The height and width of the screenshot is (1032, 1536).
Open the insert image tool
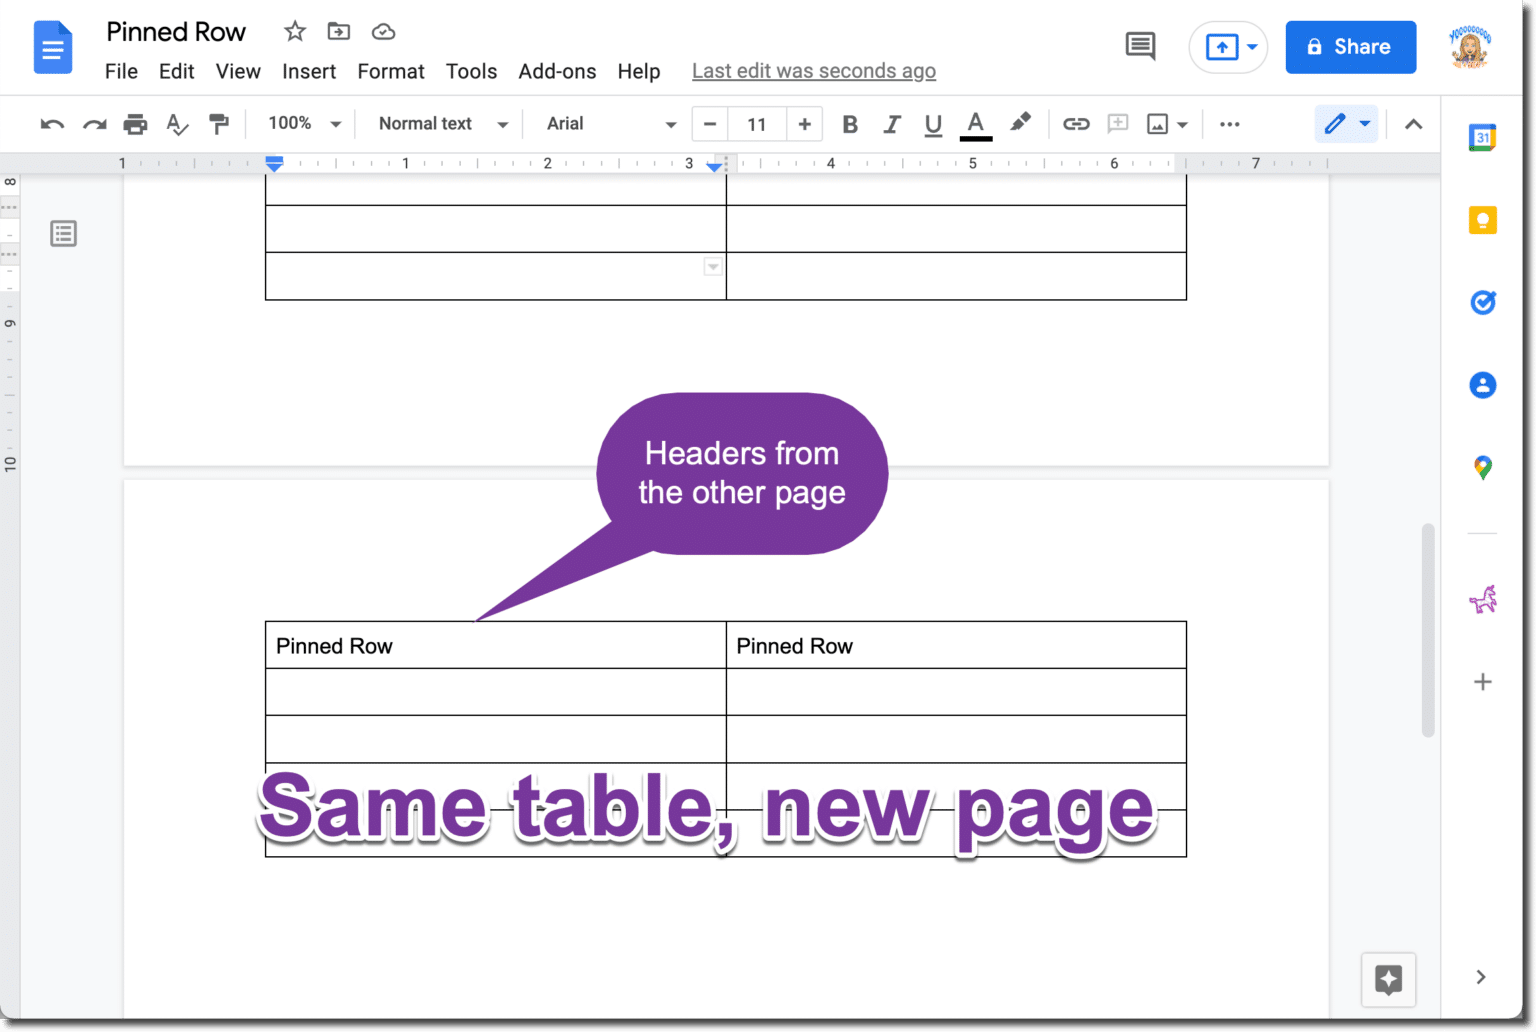pyautogui.click(x=1157, y=124)
